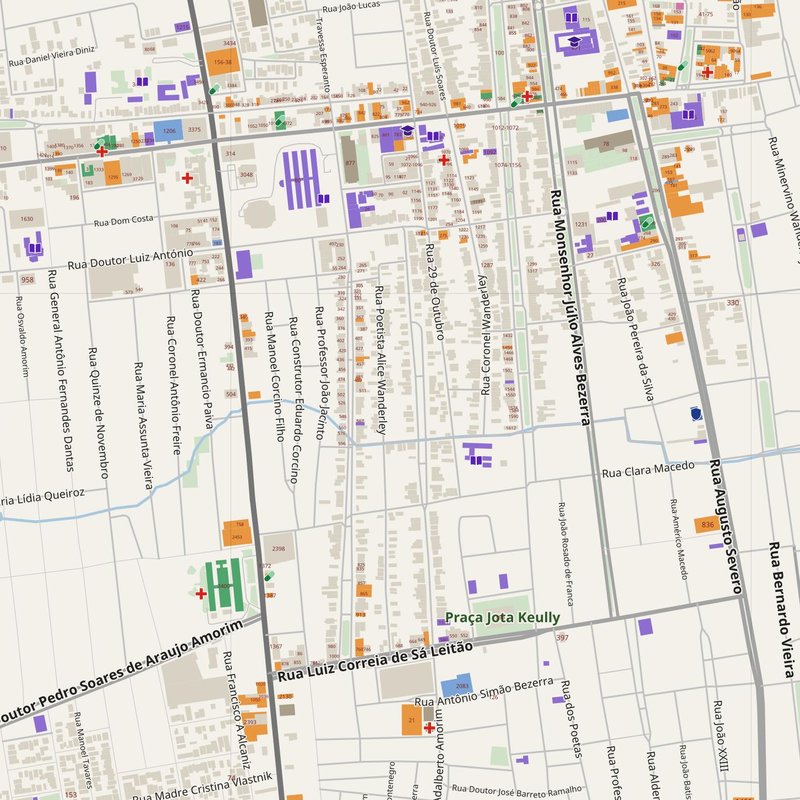Select pill icon near number 41-75
The image size is (800, 800).
(x=682, y=66)
